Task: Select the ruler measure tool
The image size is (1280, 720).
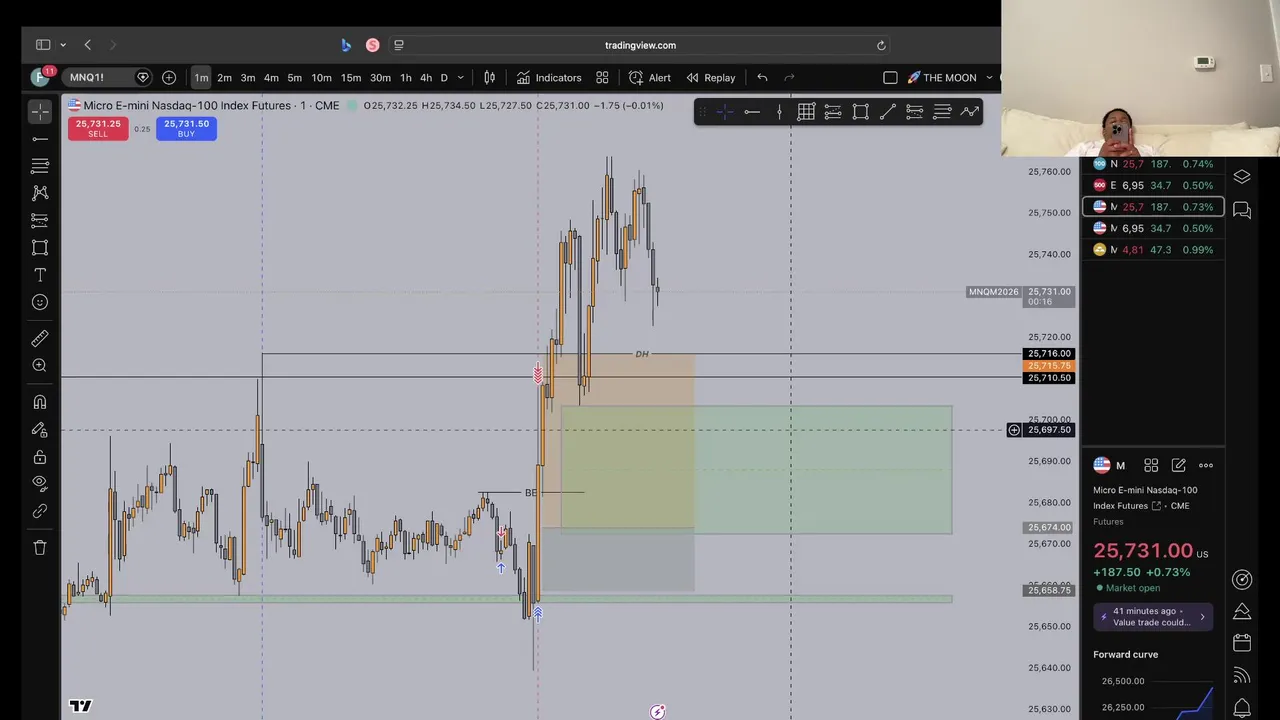Action: coord(40,339)
